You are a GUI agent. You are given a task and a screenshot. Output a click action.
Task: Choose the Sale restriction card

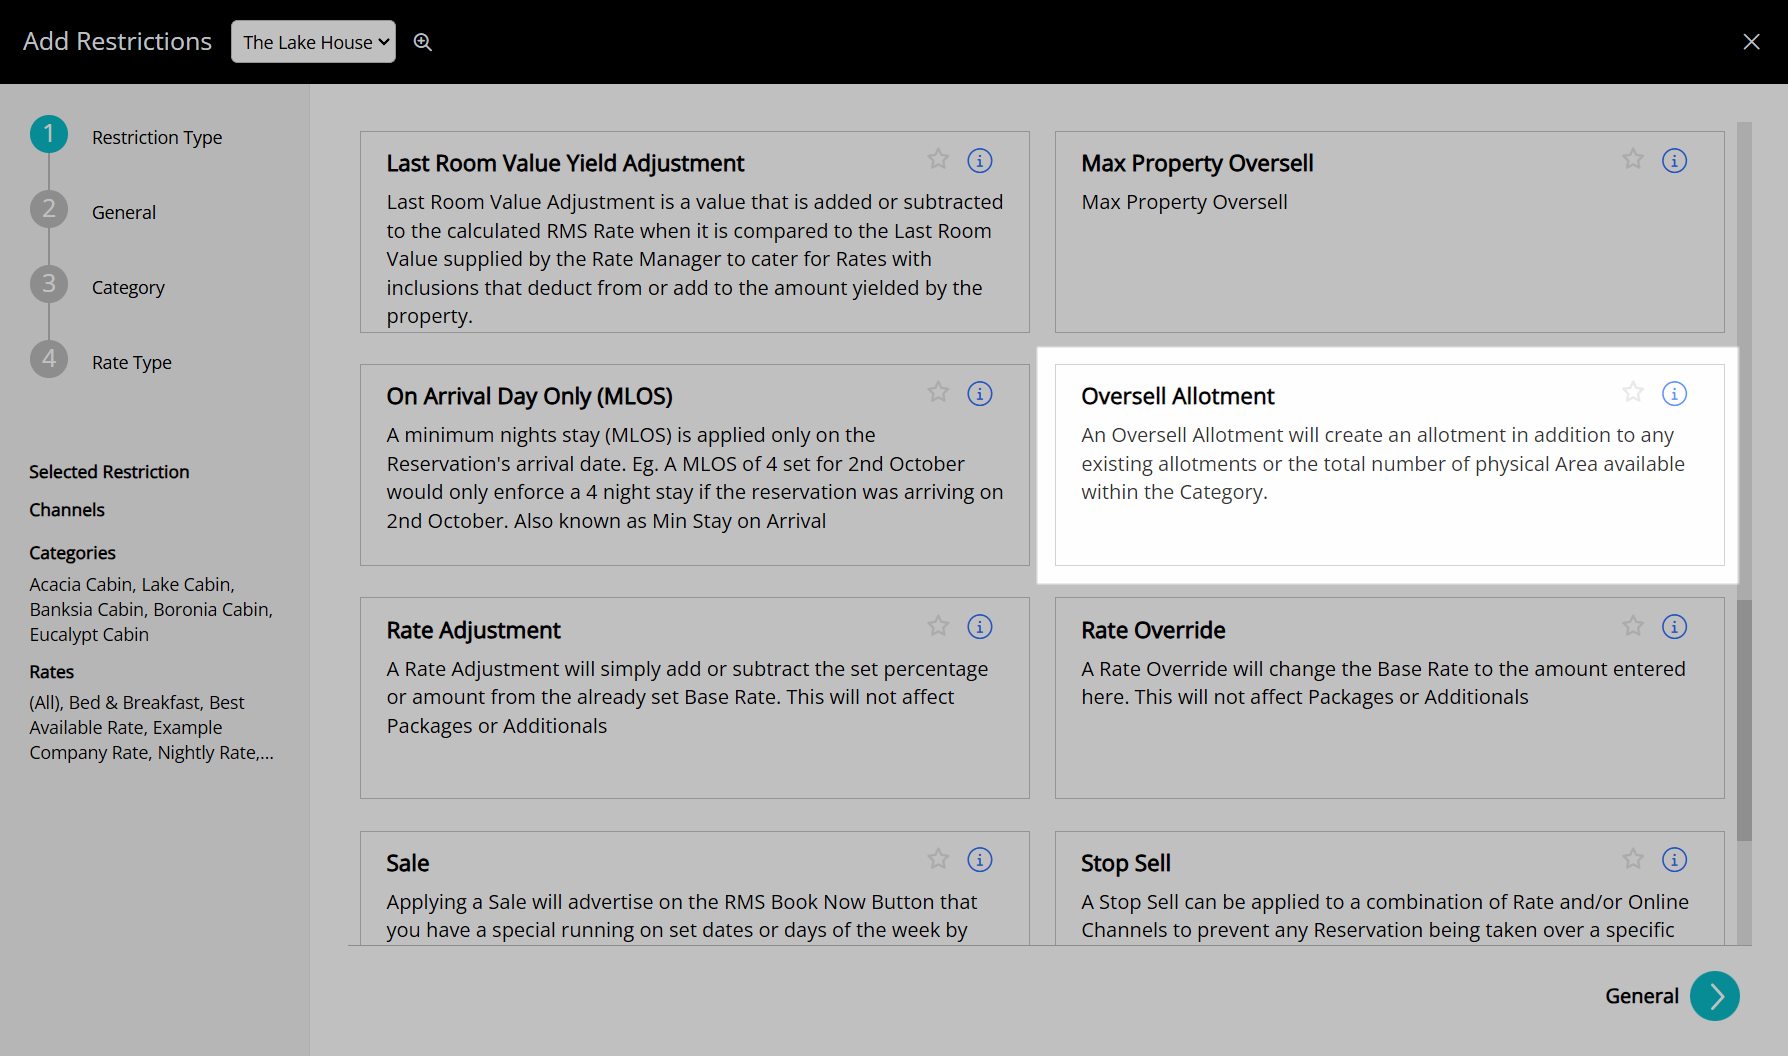point(695,888)
